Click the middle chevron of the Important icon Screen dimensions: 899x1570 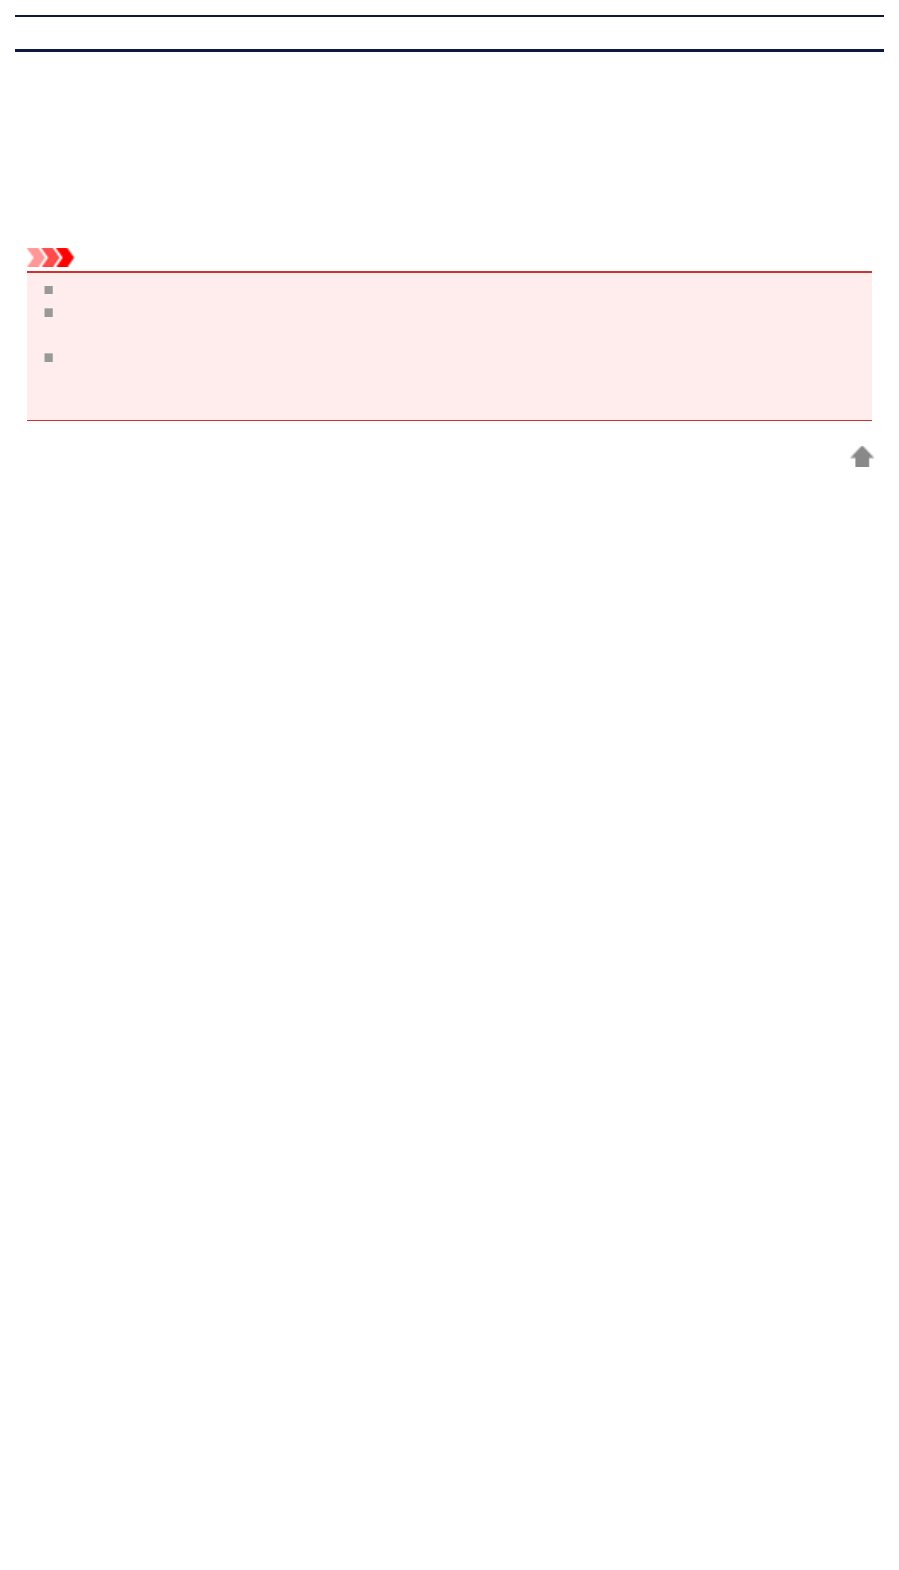click(x=50, y=258)
